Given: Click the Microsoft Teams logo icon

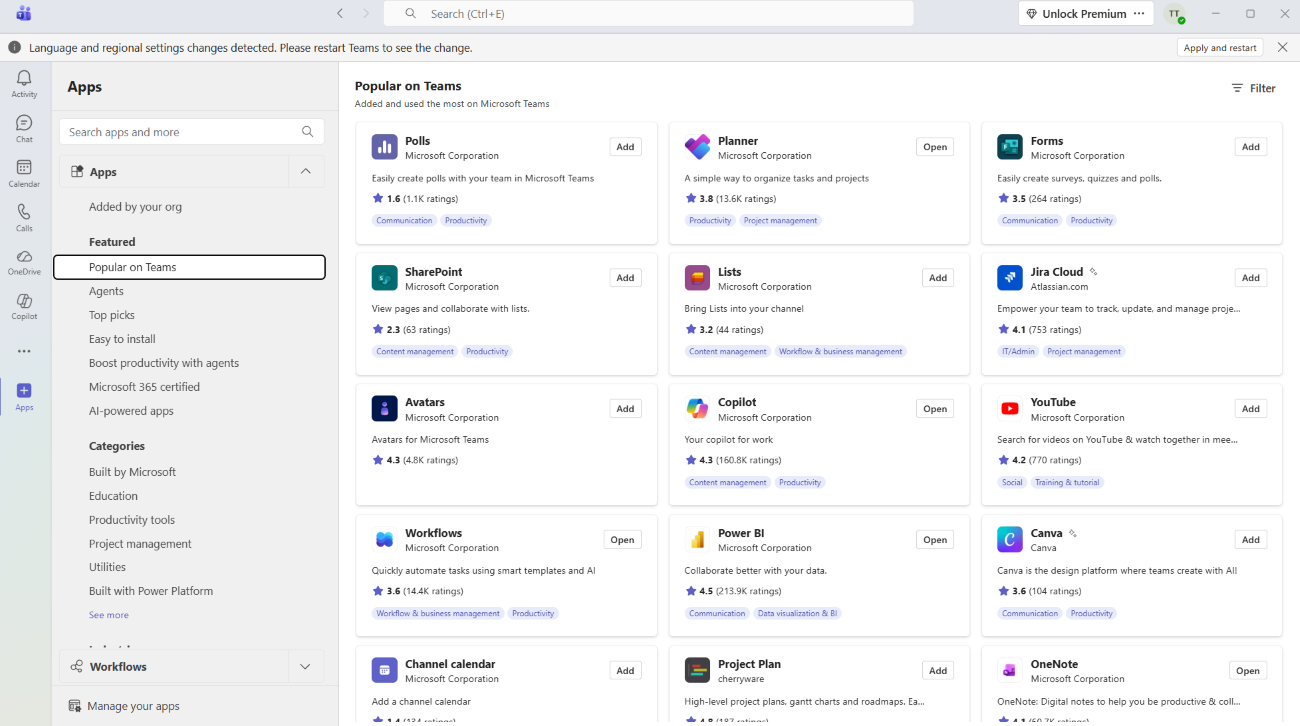Looking at the screenshot, I should tap(24, 14).
